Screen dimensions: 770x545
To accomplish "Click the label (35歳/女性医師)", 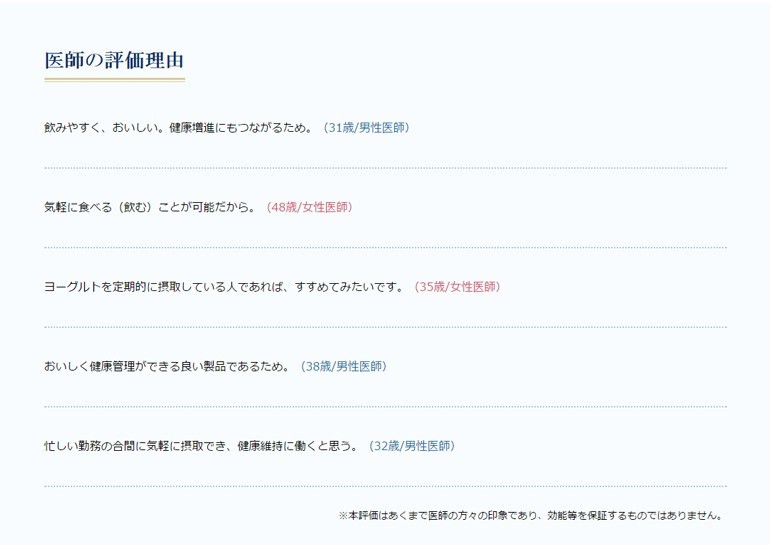I will (x=457, y=287).
